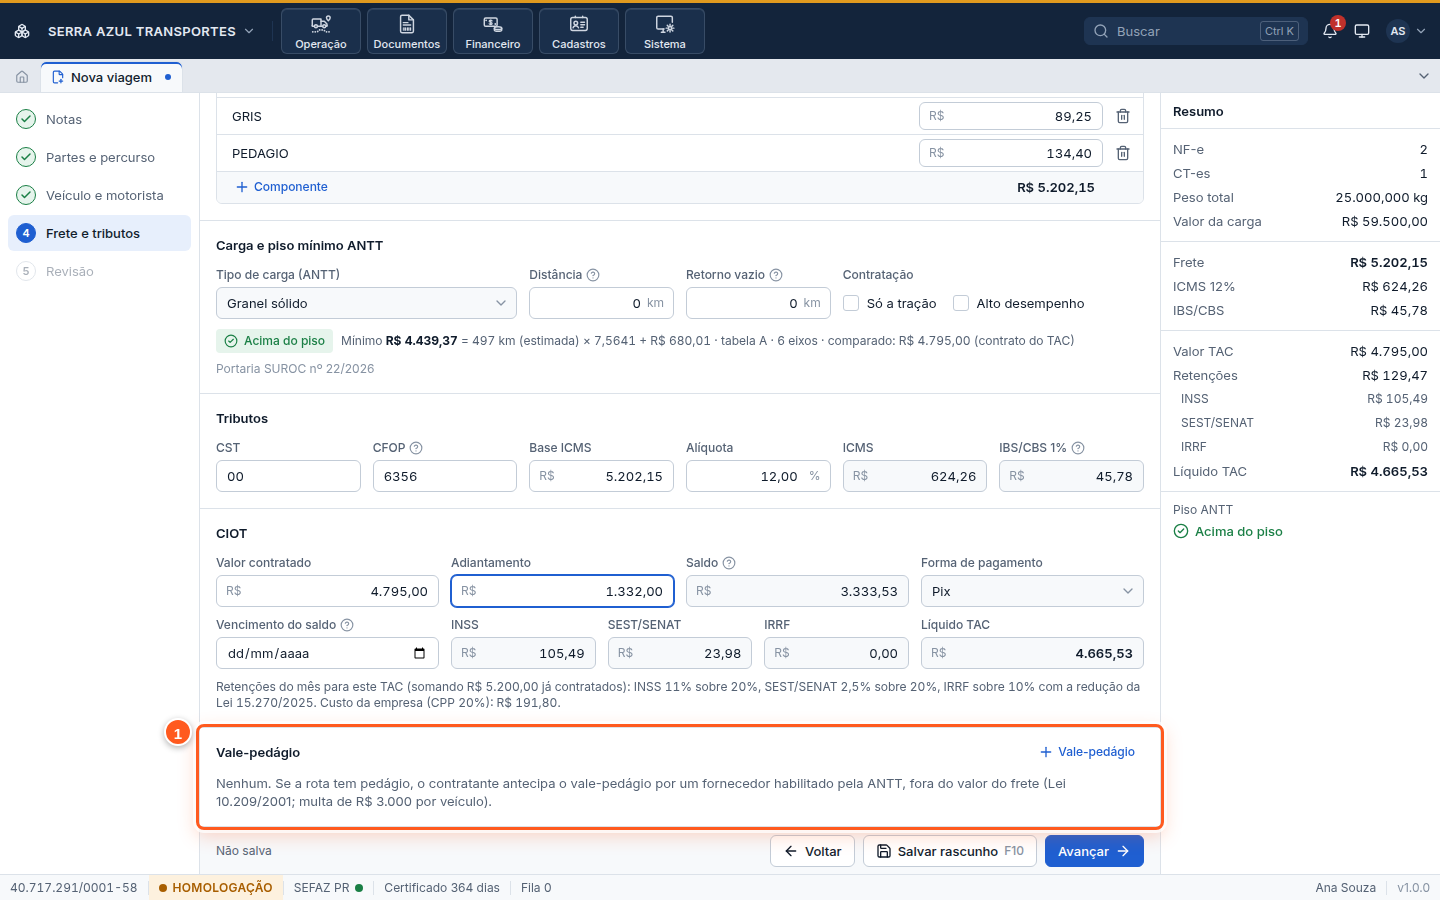The width and height of the screenshot is (1440, 900).
Task: Open the AS user avatar
Action: 1398,31
